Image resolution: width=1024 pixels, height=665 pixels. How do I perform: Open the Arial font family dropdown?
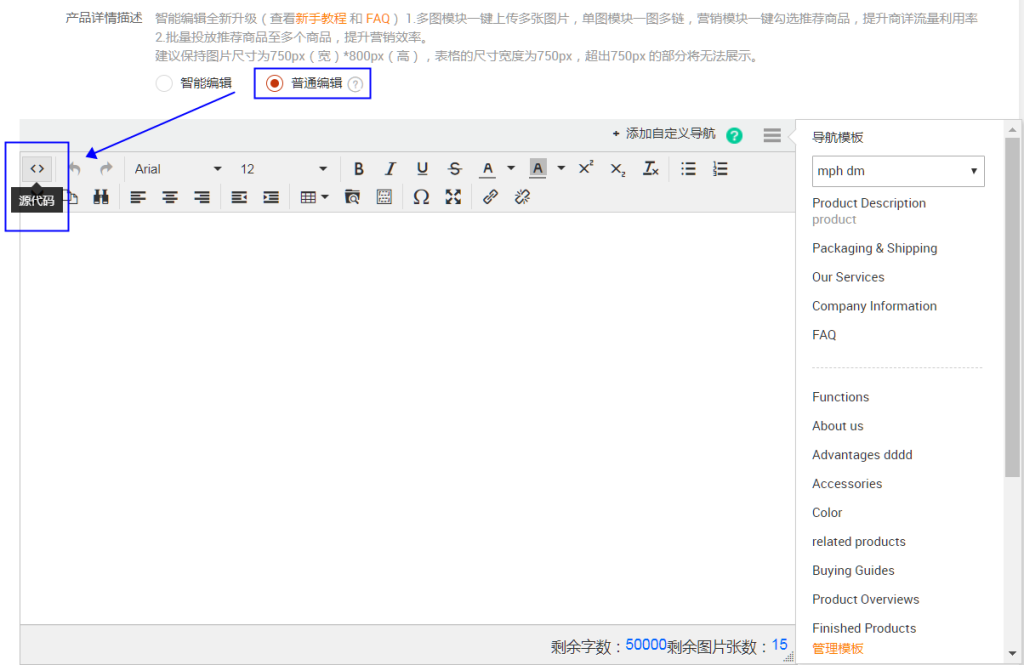178,169
